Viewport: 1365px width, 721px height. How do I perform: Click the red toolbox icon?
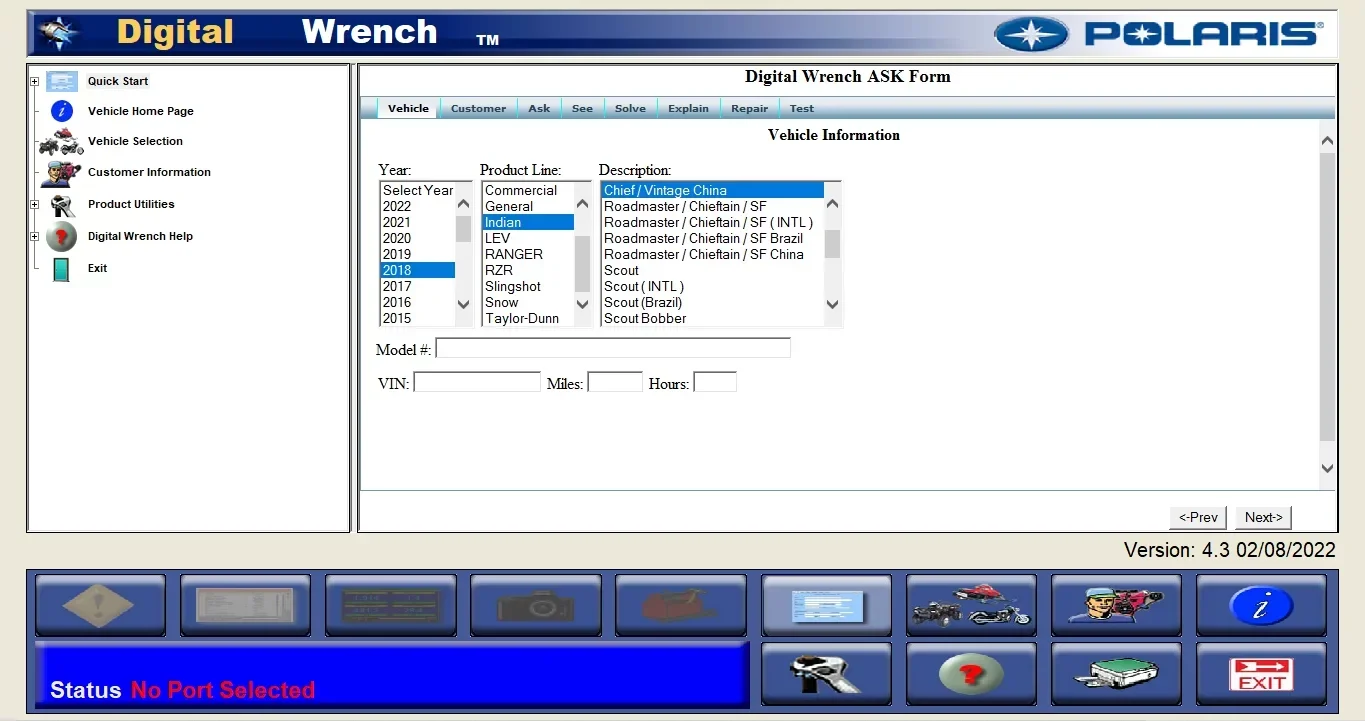(680, 604)
